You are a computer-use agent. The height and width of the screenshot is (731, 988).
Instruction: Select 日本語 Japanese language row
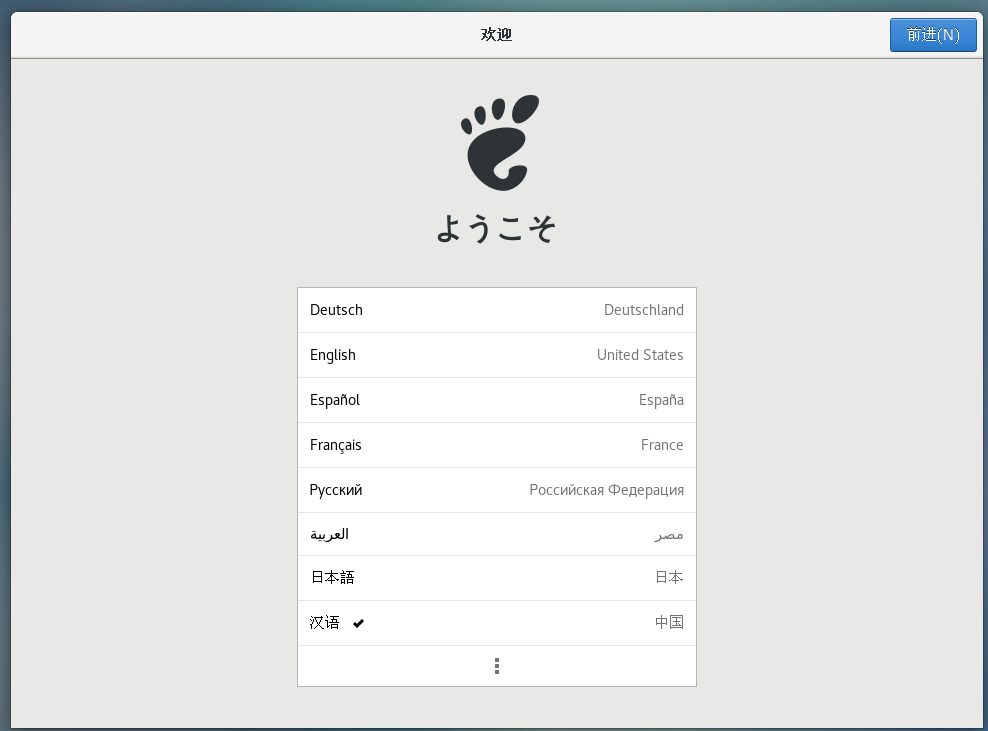pyautogui.click(x=497, y=578)
